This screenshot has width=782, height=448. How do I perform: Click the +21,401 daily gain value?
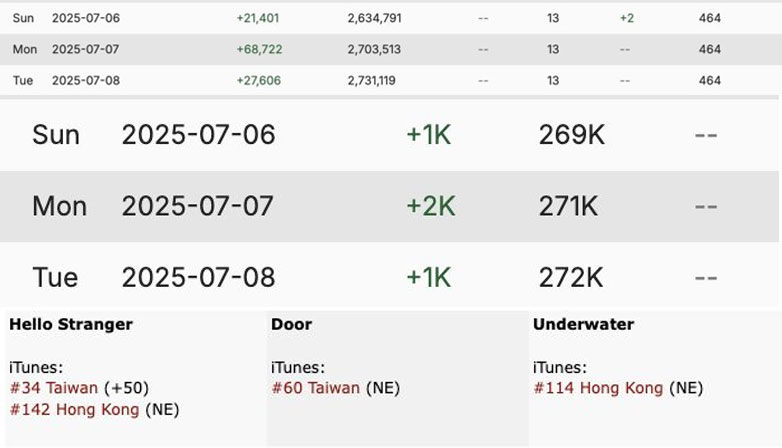pyautogui.click(x=258, y=18)
